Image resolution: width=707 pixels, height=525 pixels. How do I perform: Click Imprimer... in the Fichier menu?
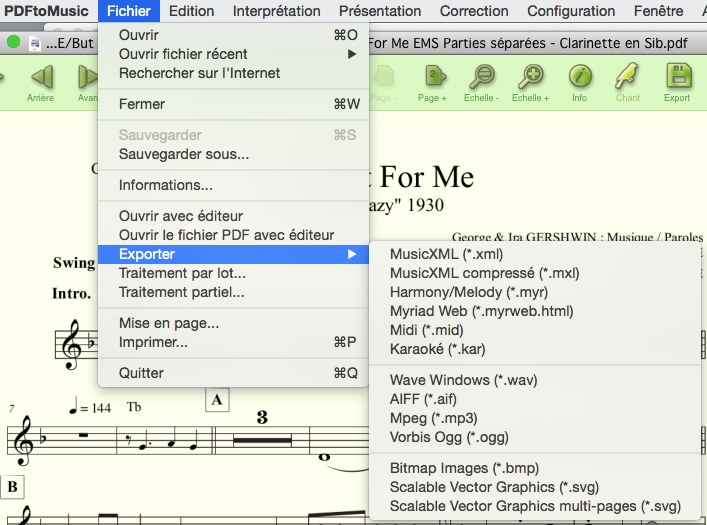coord(153,342)
